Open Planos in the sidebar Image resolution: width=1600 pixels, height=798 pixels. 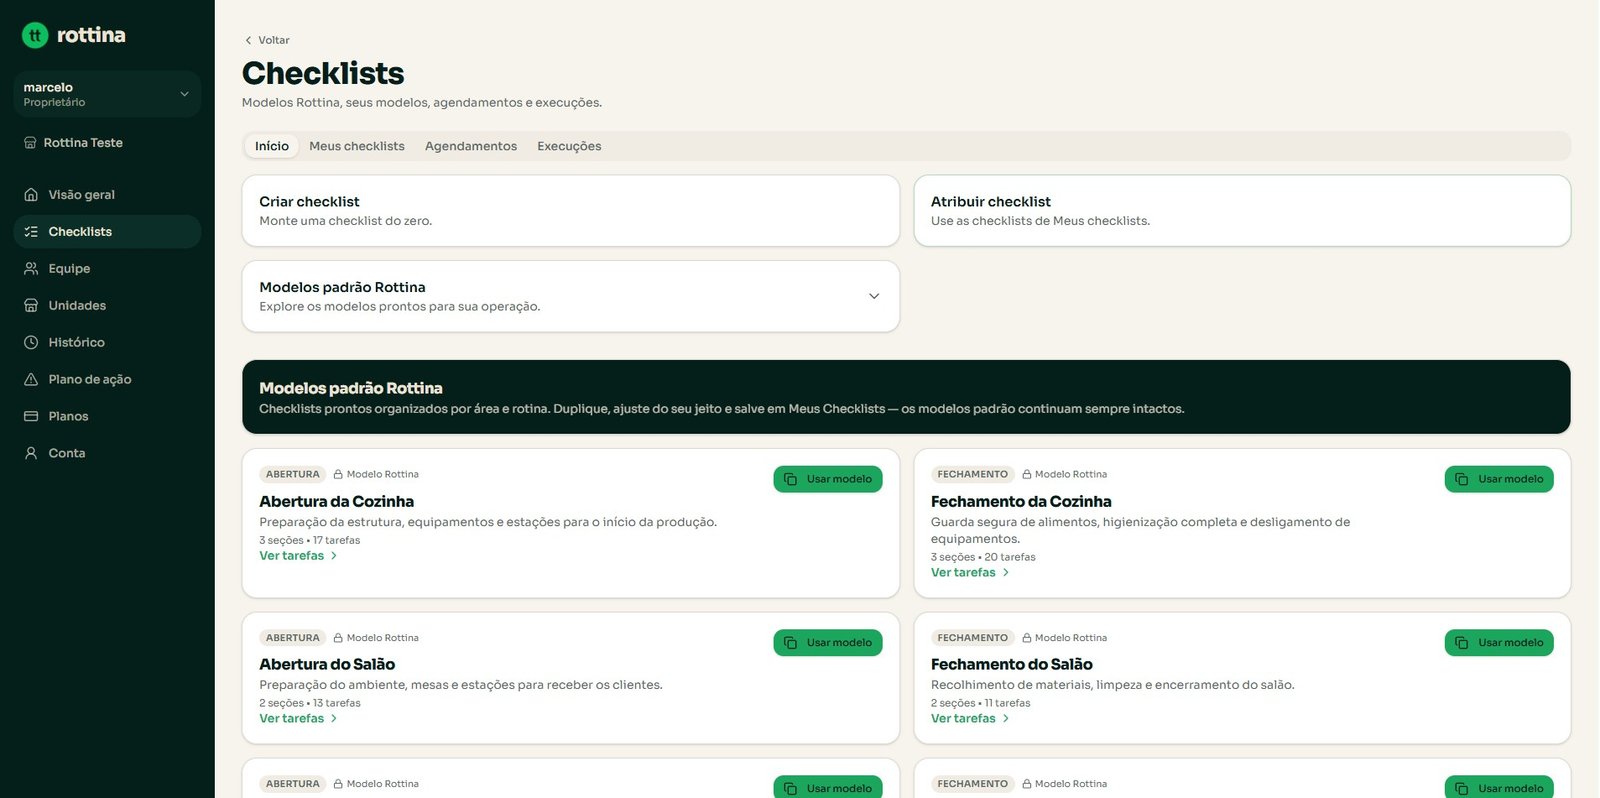coord(107,417)
